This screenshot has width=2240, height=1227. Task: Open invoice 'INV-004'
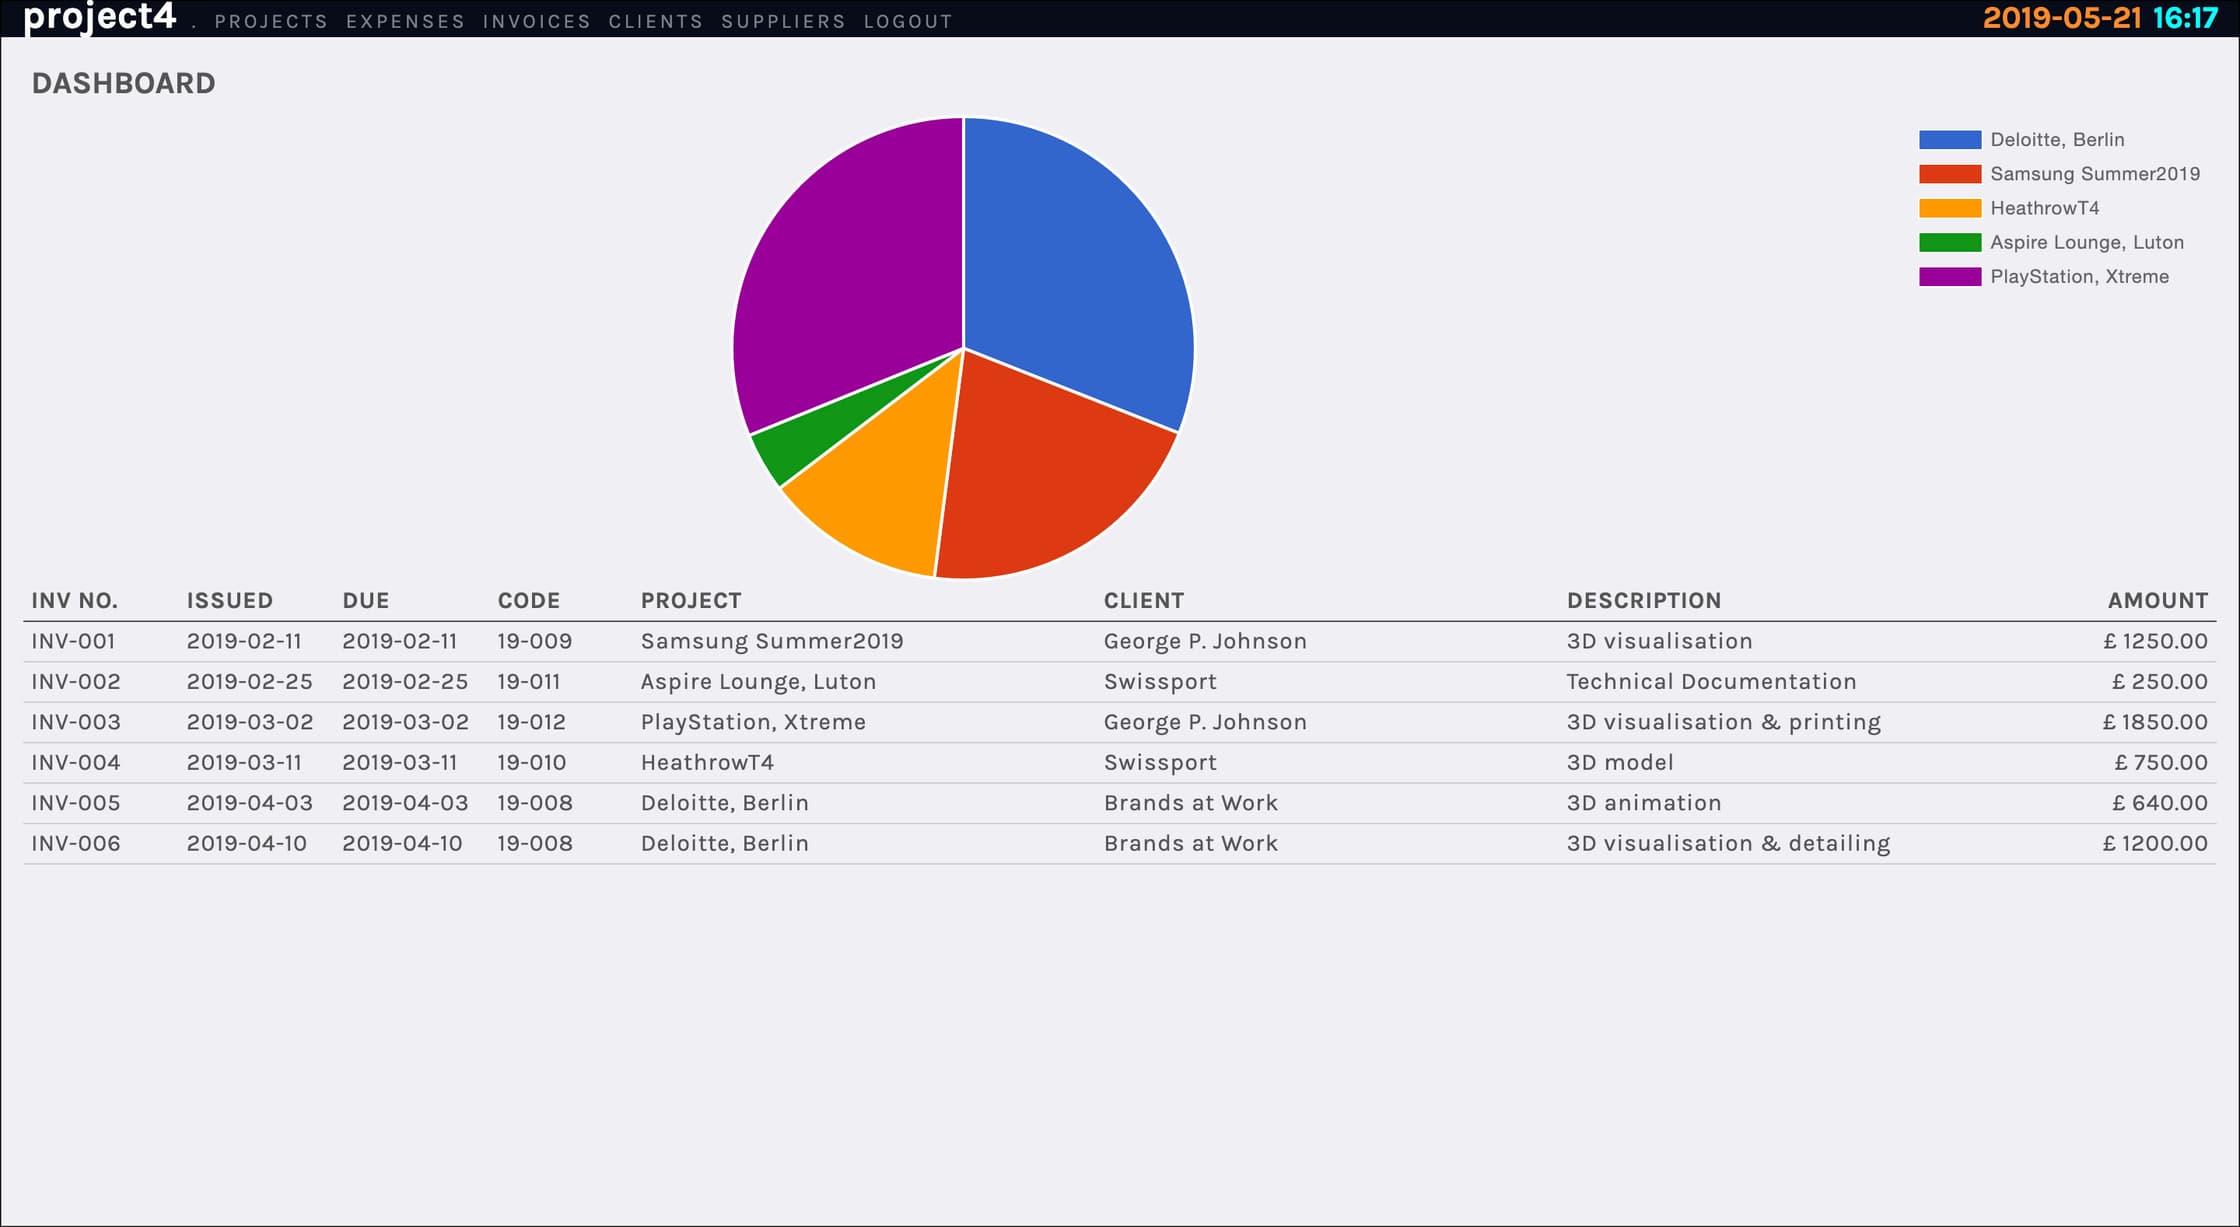point(76,763)
